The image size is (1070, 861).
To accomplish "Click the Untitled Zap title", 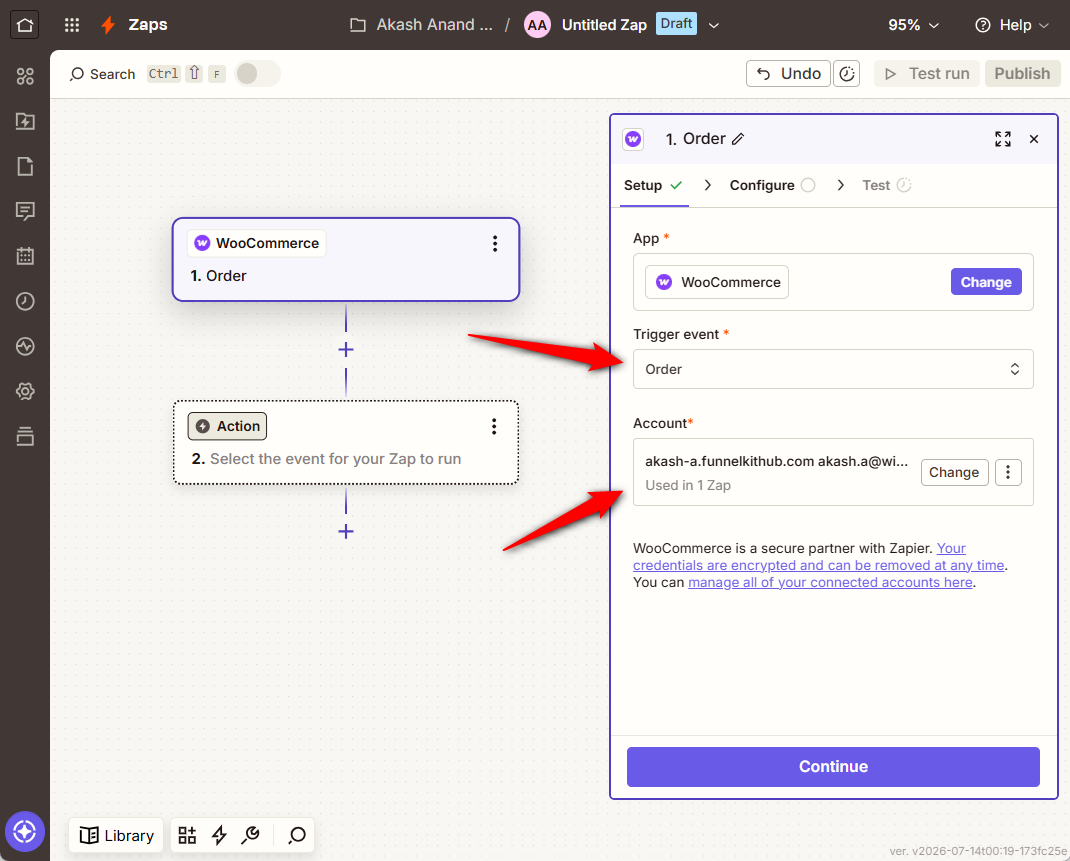I will pyautogui.click(x=604, y=25).
